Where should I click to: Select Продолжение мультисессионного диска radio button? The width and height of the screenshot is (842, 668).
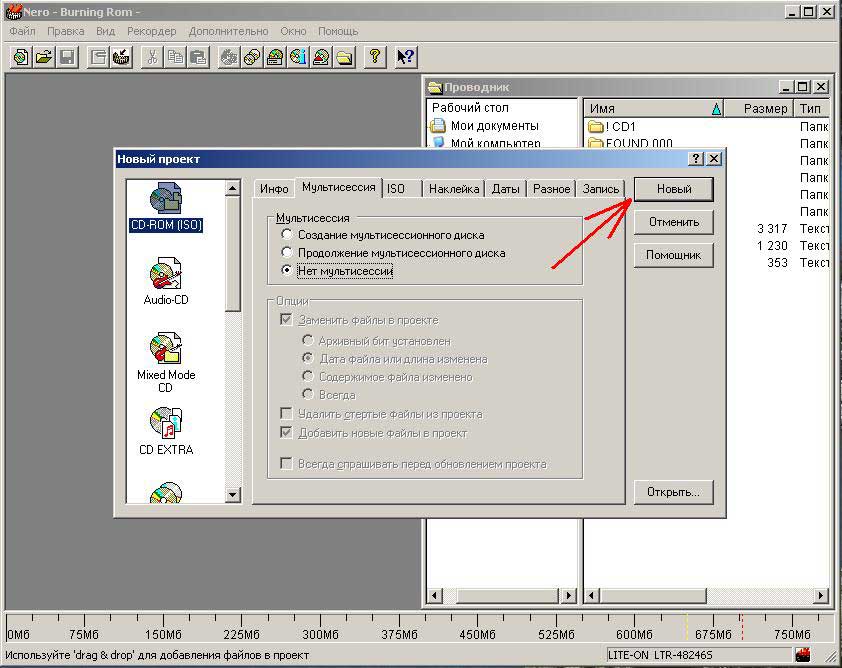click(287, 252)
